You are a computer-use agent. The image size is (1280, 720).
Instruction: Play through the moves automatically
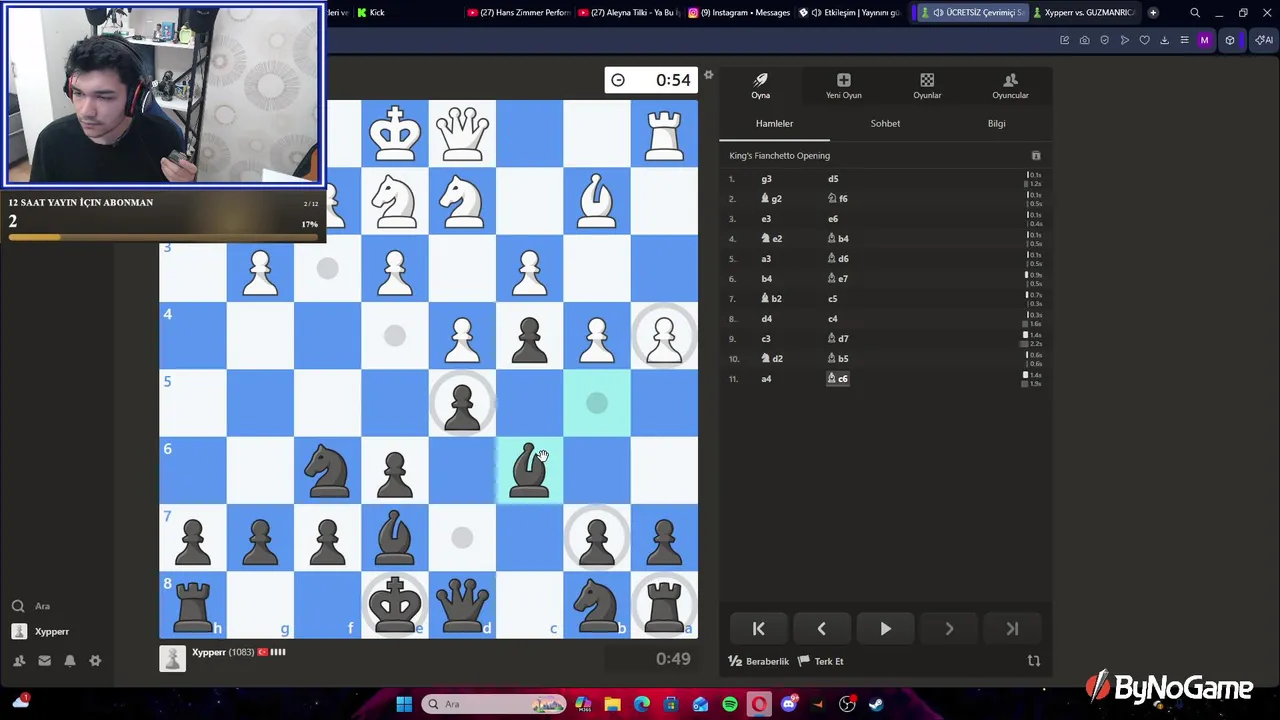point(885,629)
